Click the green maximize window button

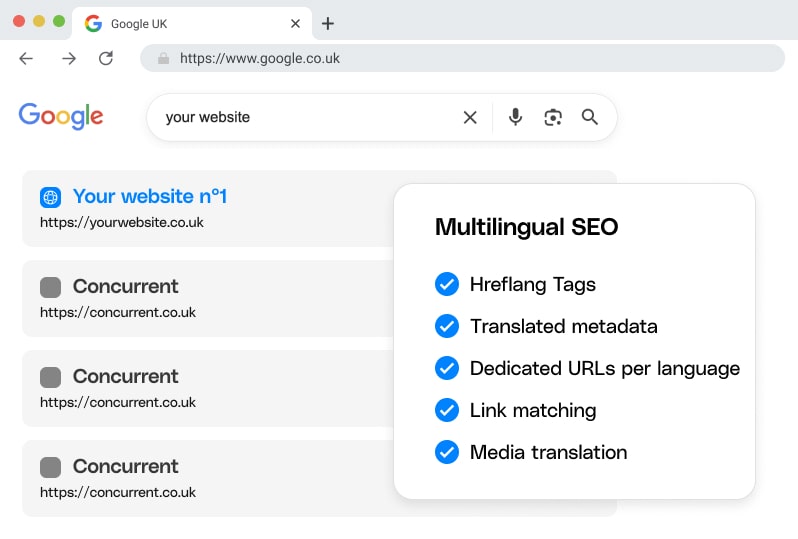click(x=59, y=21)
